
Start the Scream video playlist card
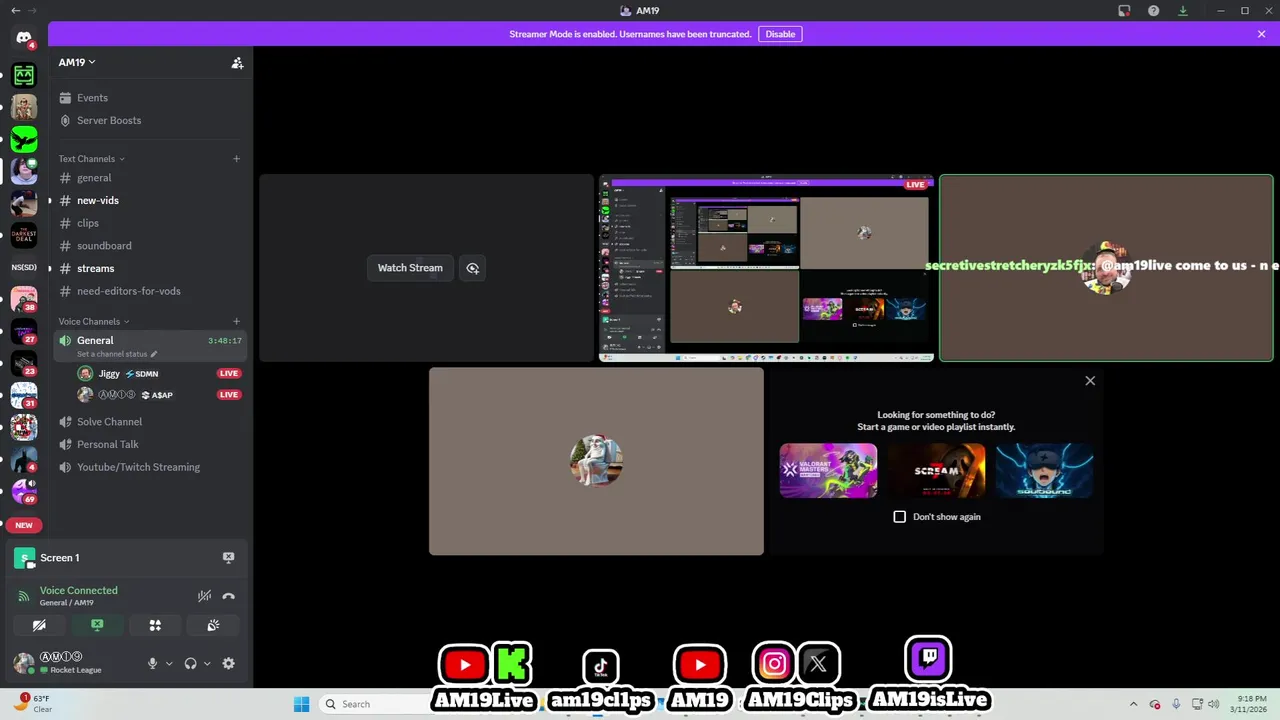[x=936, y=470]
